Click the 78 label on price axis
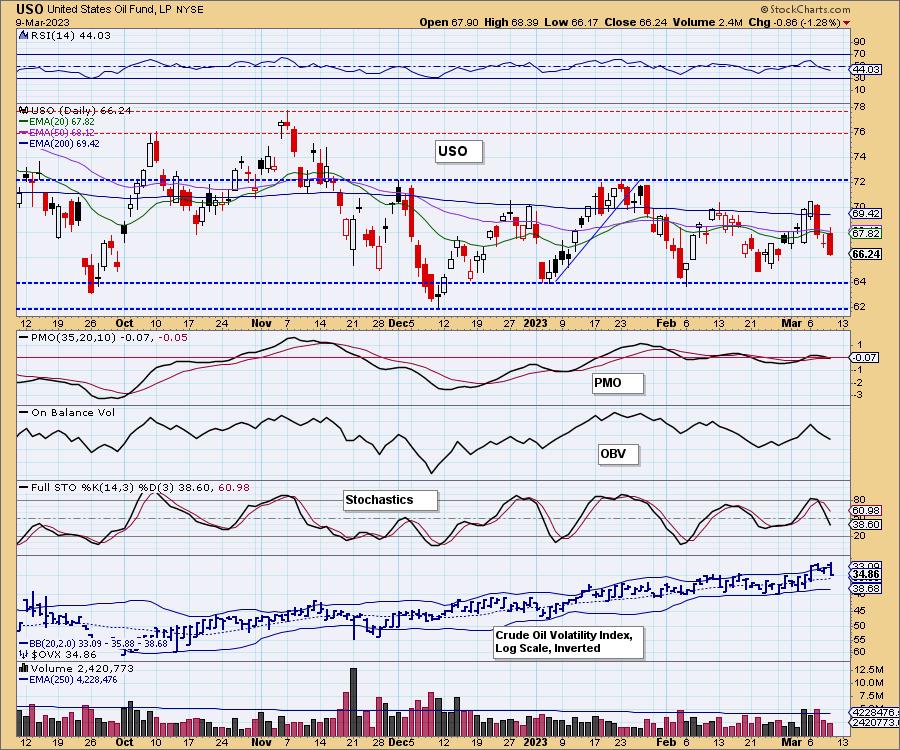Image resolution: width=900 pixels, height=750 pixels. [859, 107]
